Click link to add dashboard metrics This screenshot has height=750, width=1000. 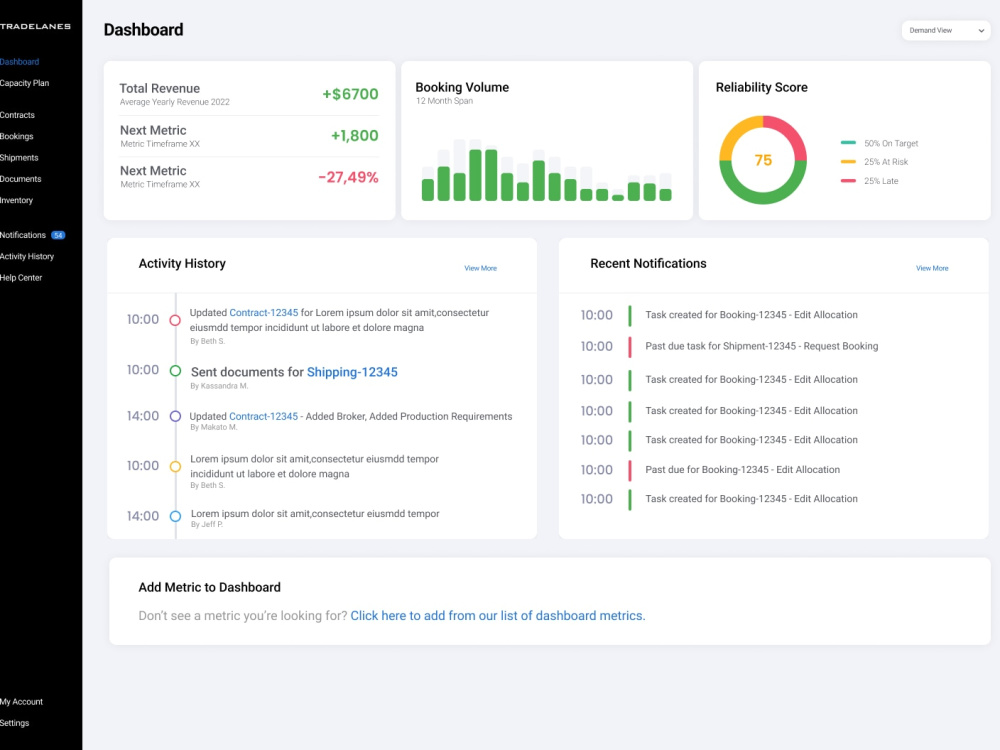click(497, 615)
